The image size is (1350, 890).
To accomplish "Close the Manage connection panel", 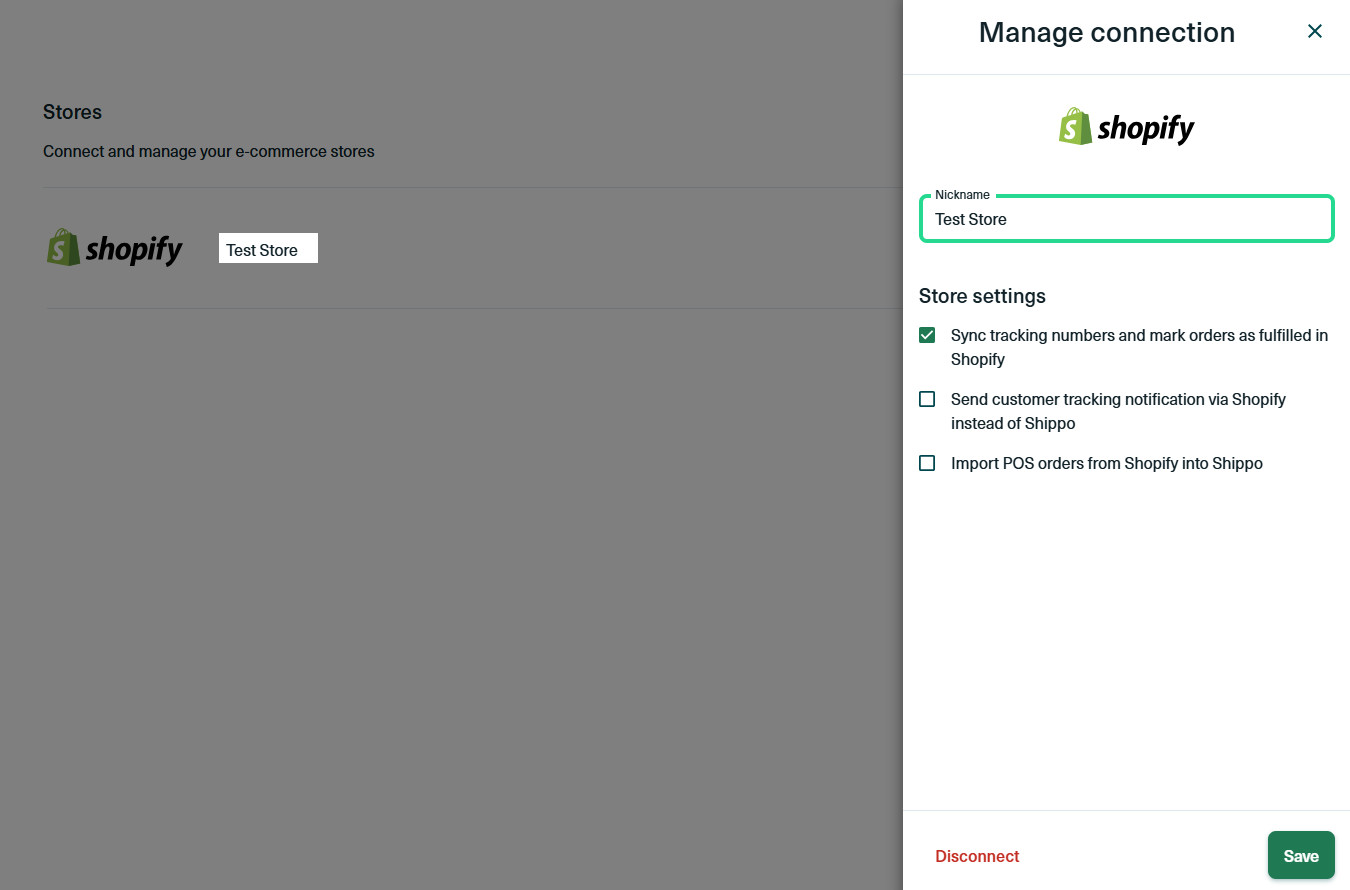I will click(1314, 31).
